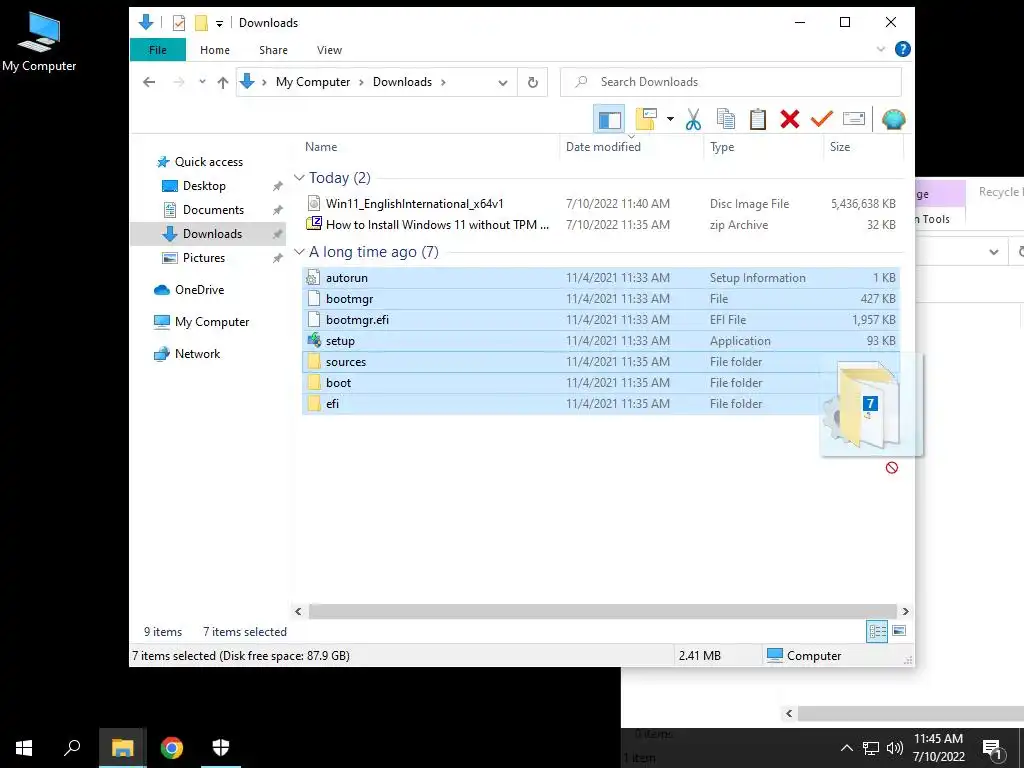The height and width of the screenshot is (768, 1024).
Task: Select the How to Install Windows 11 zip
Action: click(x=601, y=225)
